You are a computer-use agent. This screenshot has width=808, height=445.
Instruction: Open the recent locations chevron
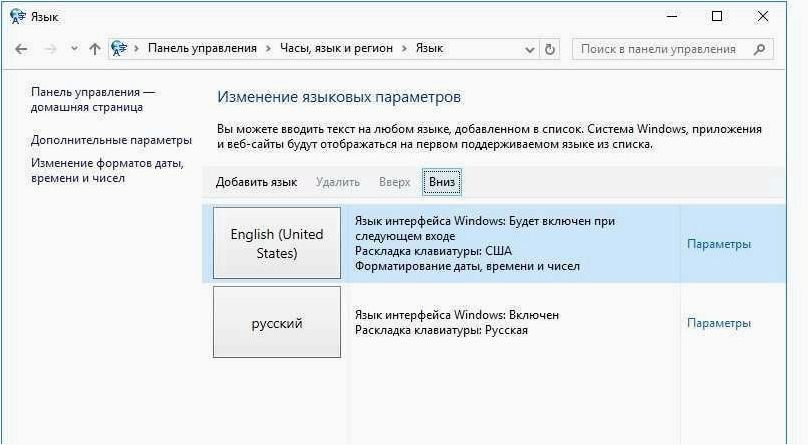(x=75, y=49)
